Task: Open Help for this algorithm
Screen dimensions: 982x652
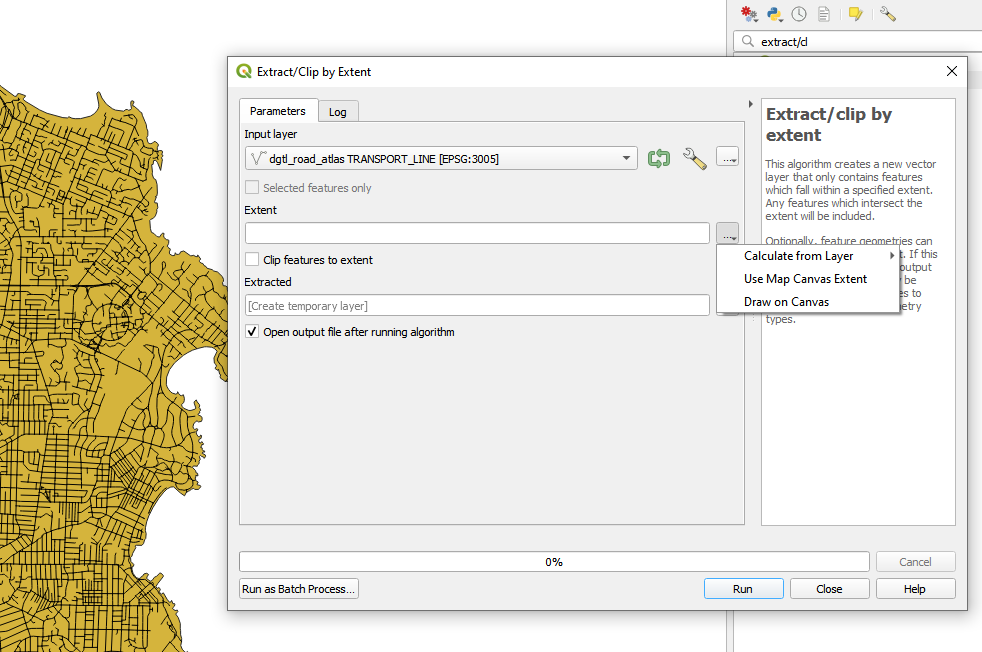Action: pyautogui.click(x=915, y=589)
